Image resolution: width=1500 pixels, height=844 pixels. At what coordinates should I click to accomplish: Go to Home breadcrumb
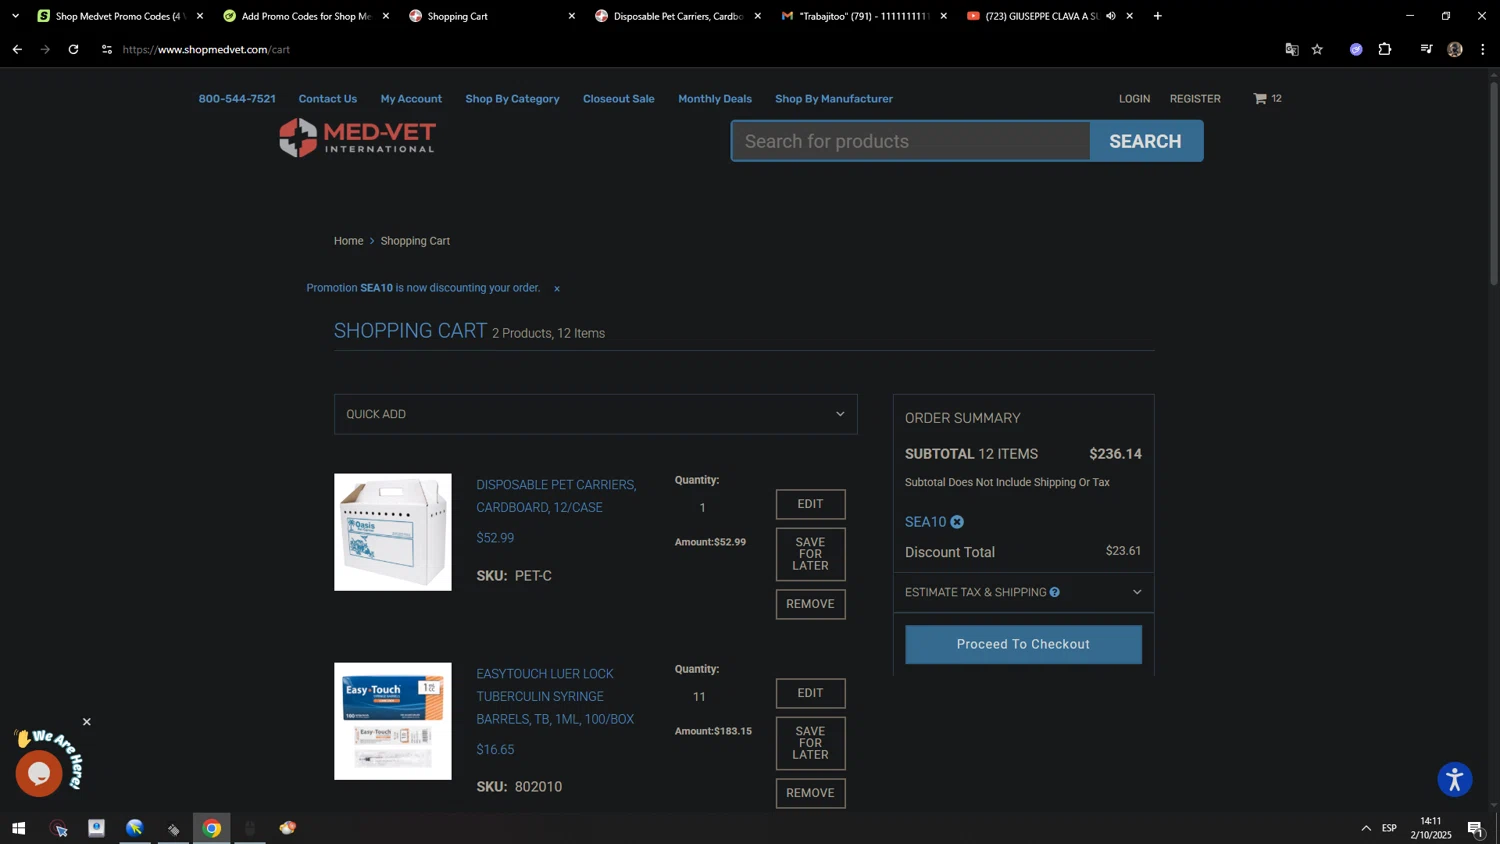point(348,241)
